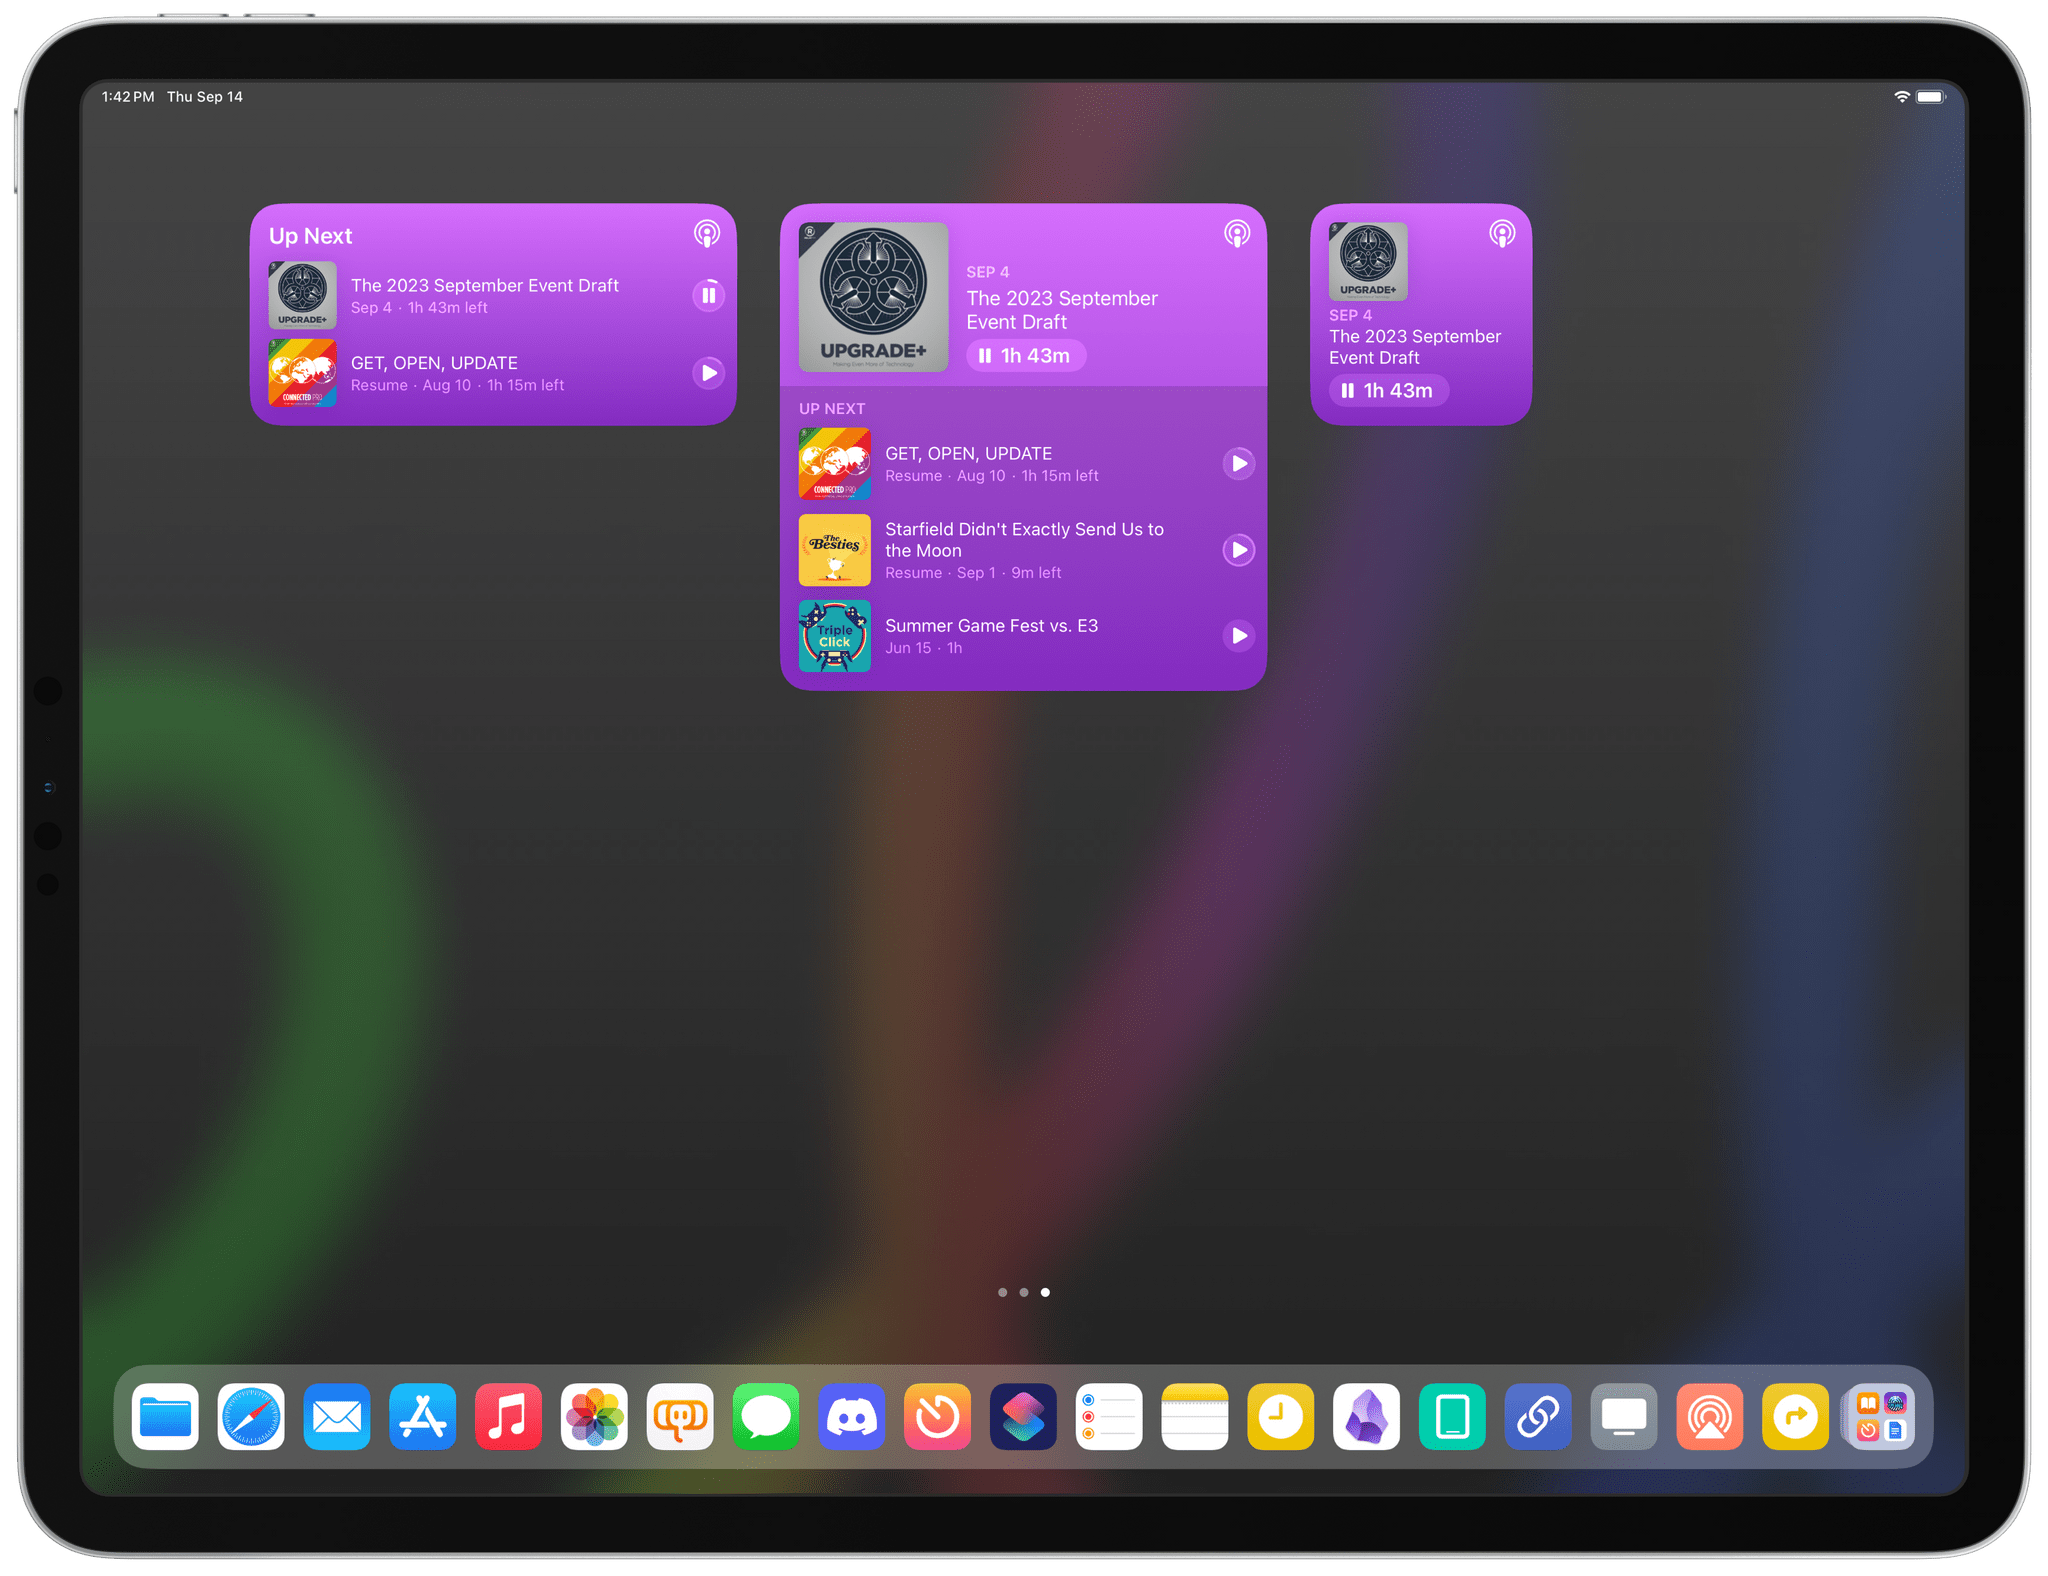Open 'The 2023 September Event Draft' in Up Next widget

tap(485, 286)
